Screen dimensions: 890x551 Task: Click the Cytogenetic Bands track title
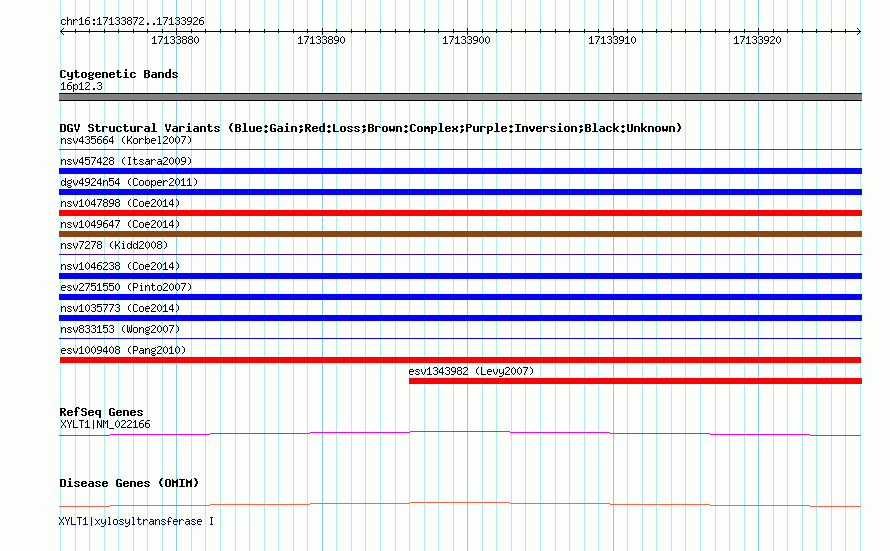tap(119, 74)
